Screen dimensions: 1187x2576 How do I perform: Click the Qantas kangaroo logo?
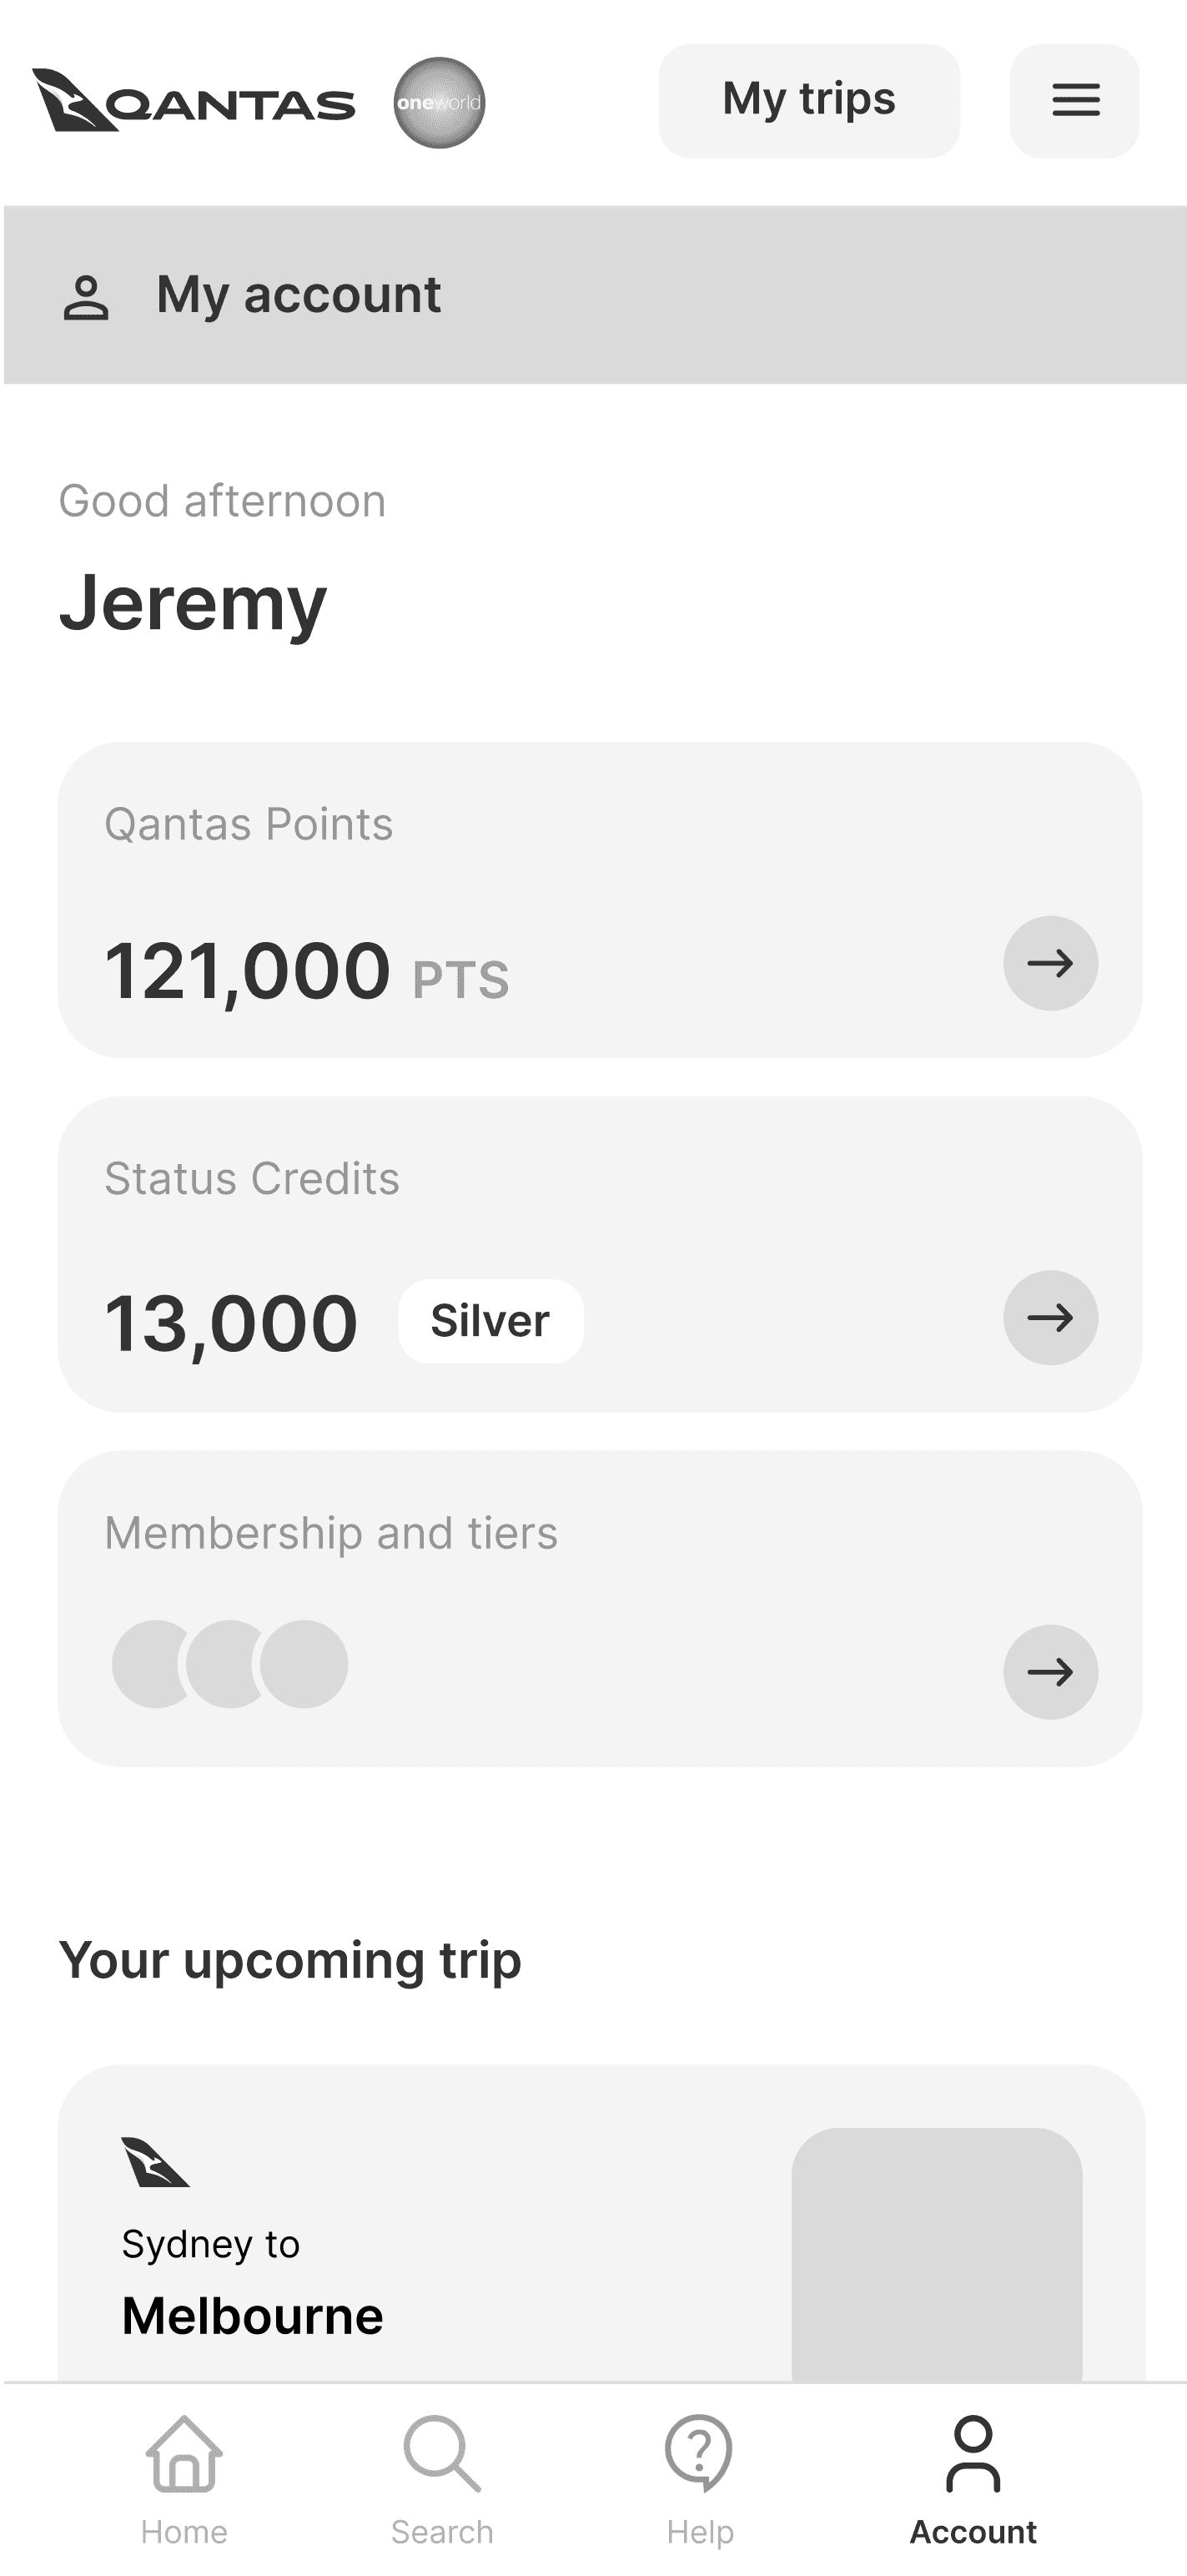click(x=193, y=101)
